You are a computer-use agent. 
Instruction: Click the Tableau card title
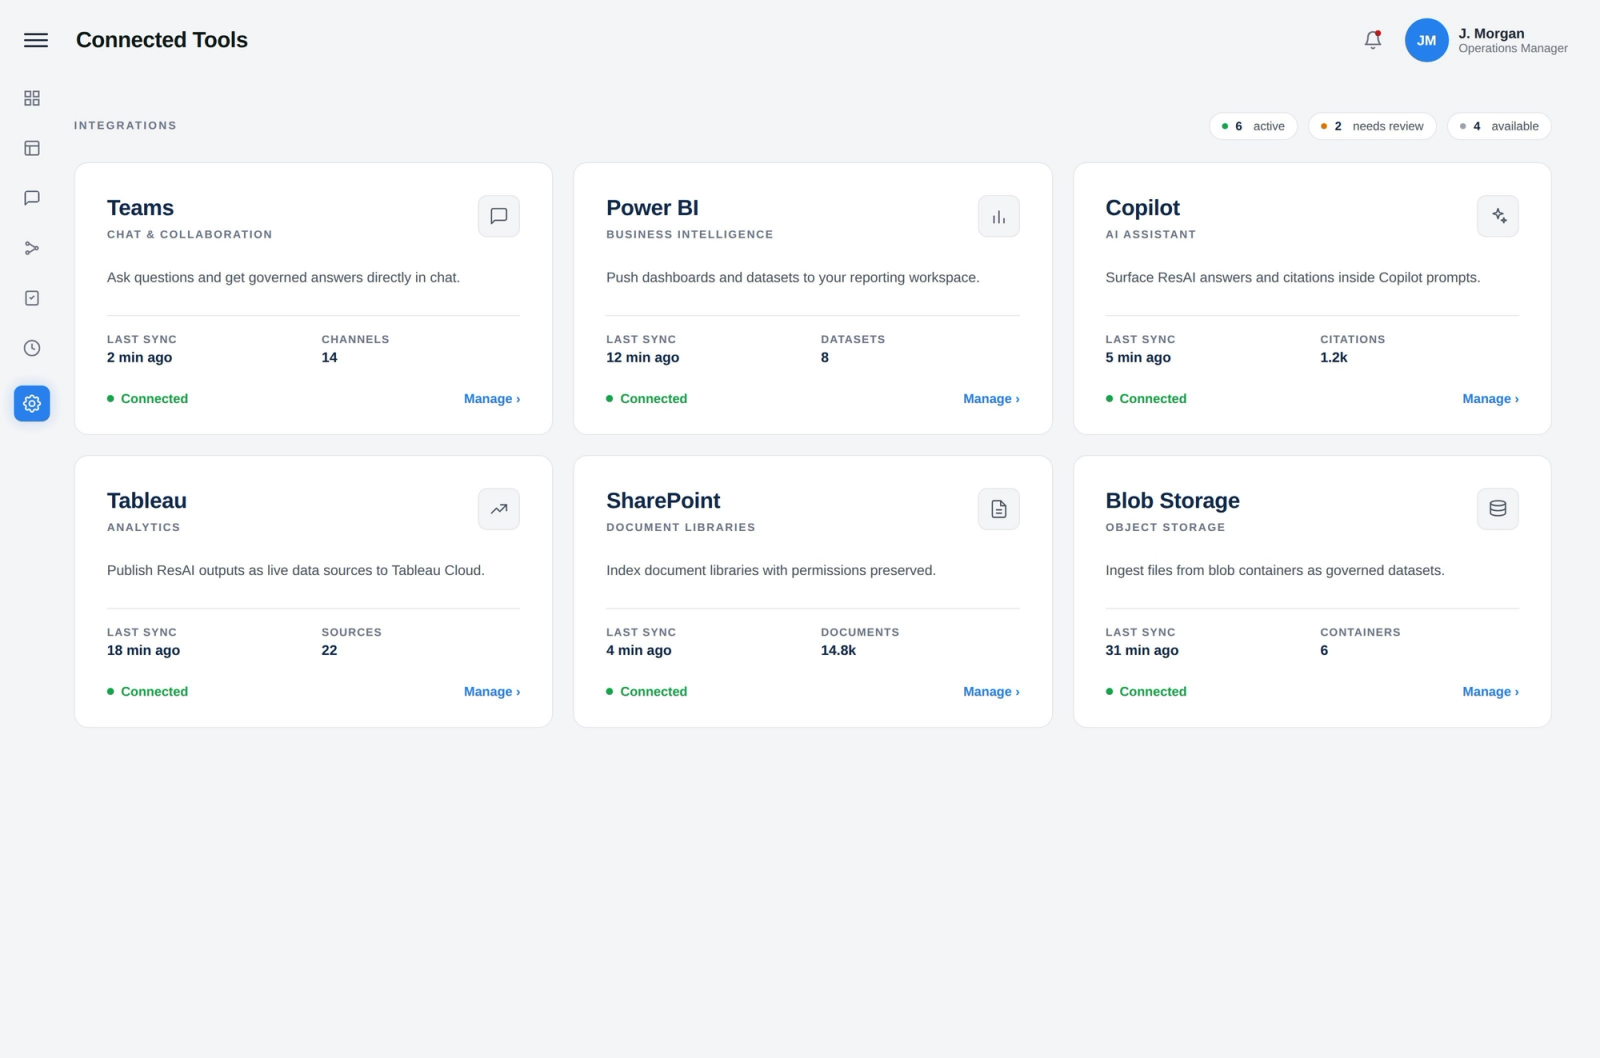[x=147, y=501]
